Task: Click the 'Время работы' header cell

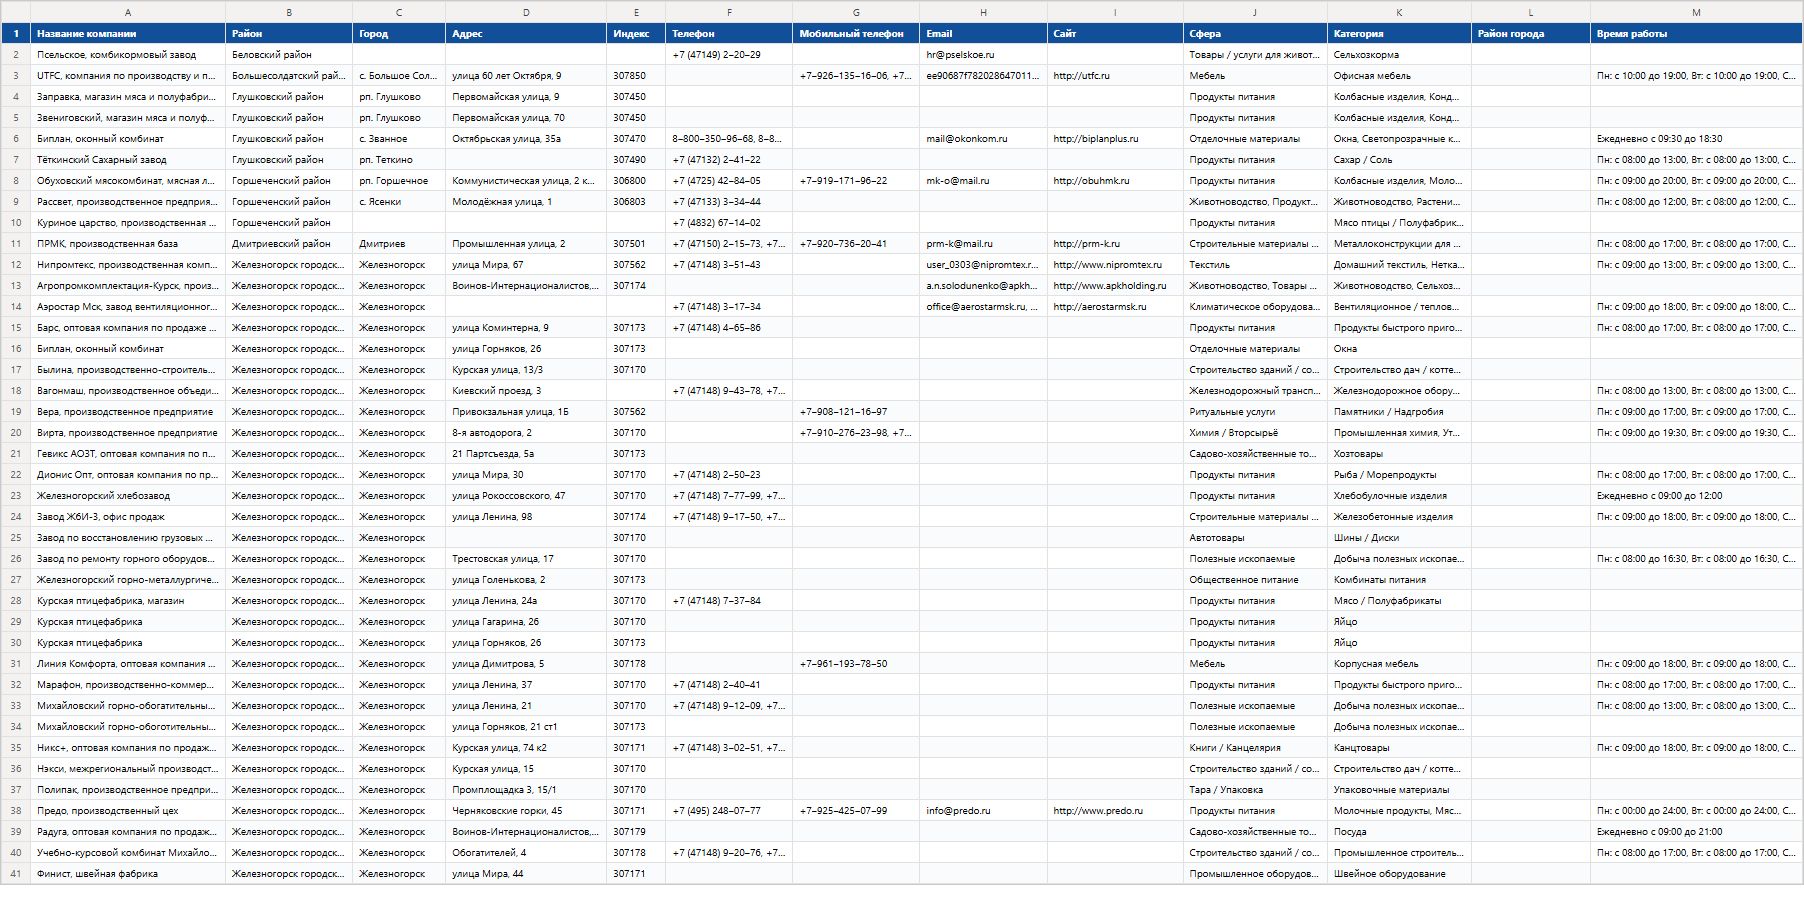Action: [1696, 34]
